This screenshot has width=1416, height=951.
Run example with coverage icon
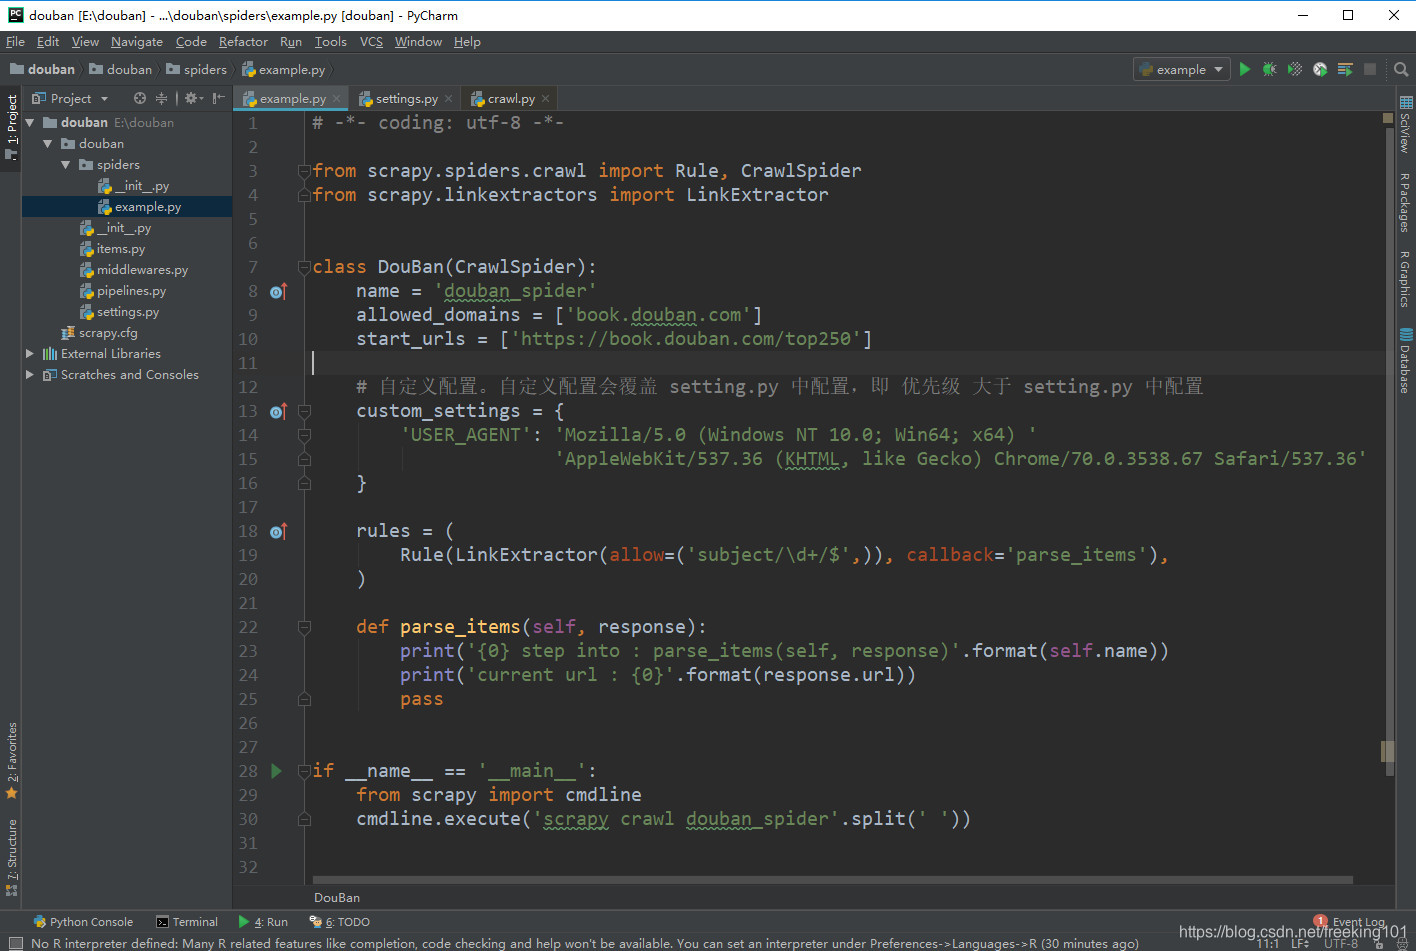[1295, 69]
